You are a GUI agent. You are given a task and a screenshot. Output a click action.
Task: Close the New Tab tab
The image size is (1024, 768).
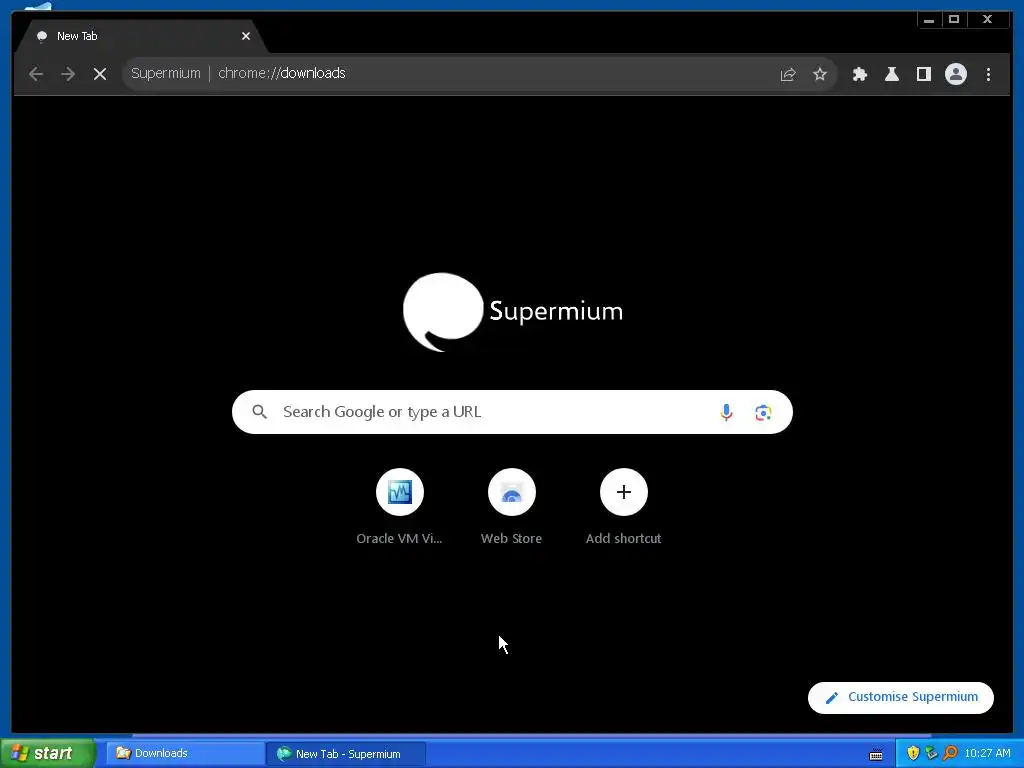[x=246, y=36]
